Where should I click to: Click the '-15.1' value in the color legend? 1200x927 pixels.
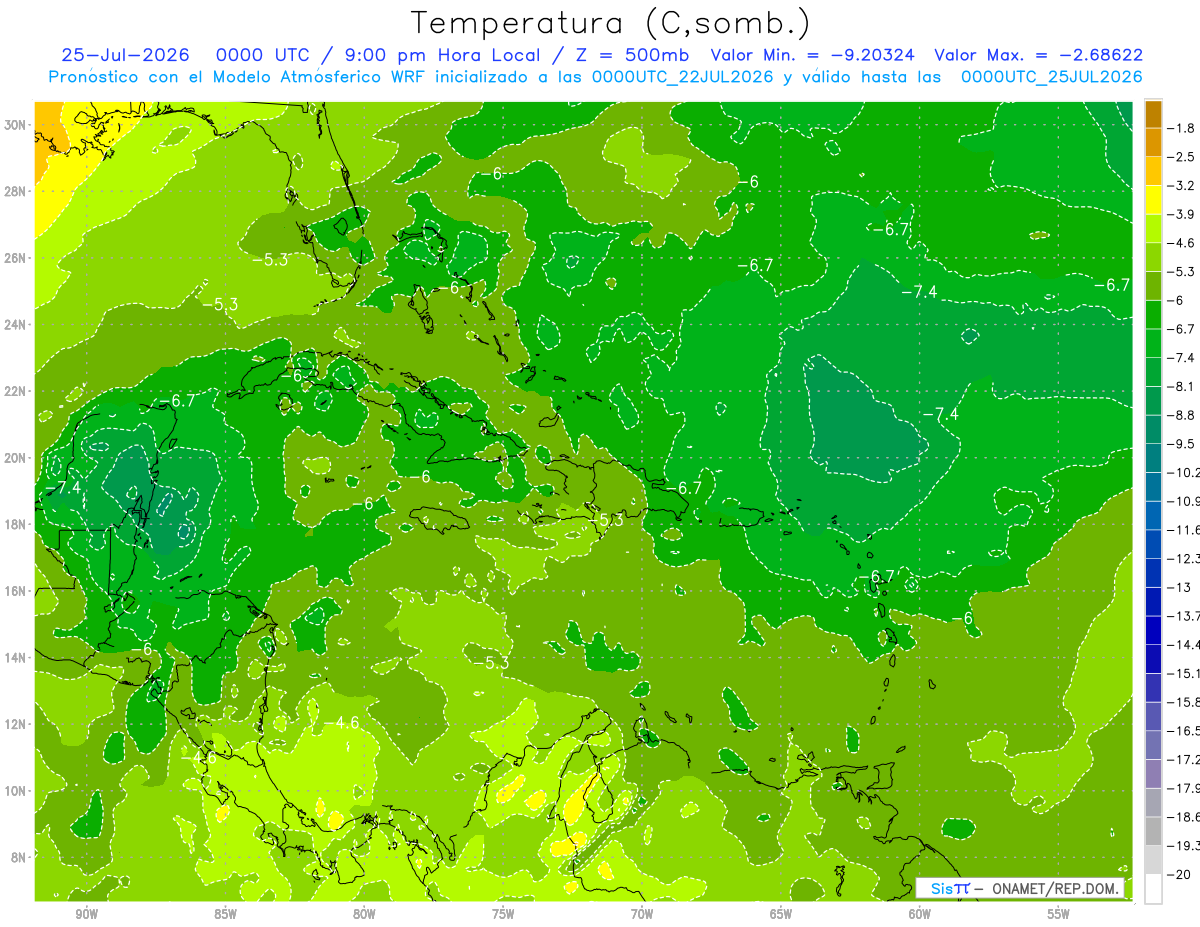point(1184,674)
